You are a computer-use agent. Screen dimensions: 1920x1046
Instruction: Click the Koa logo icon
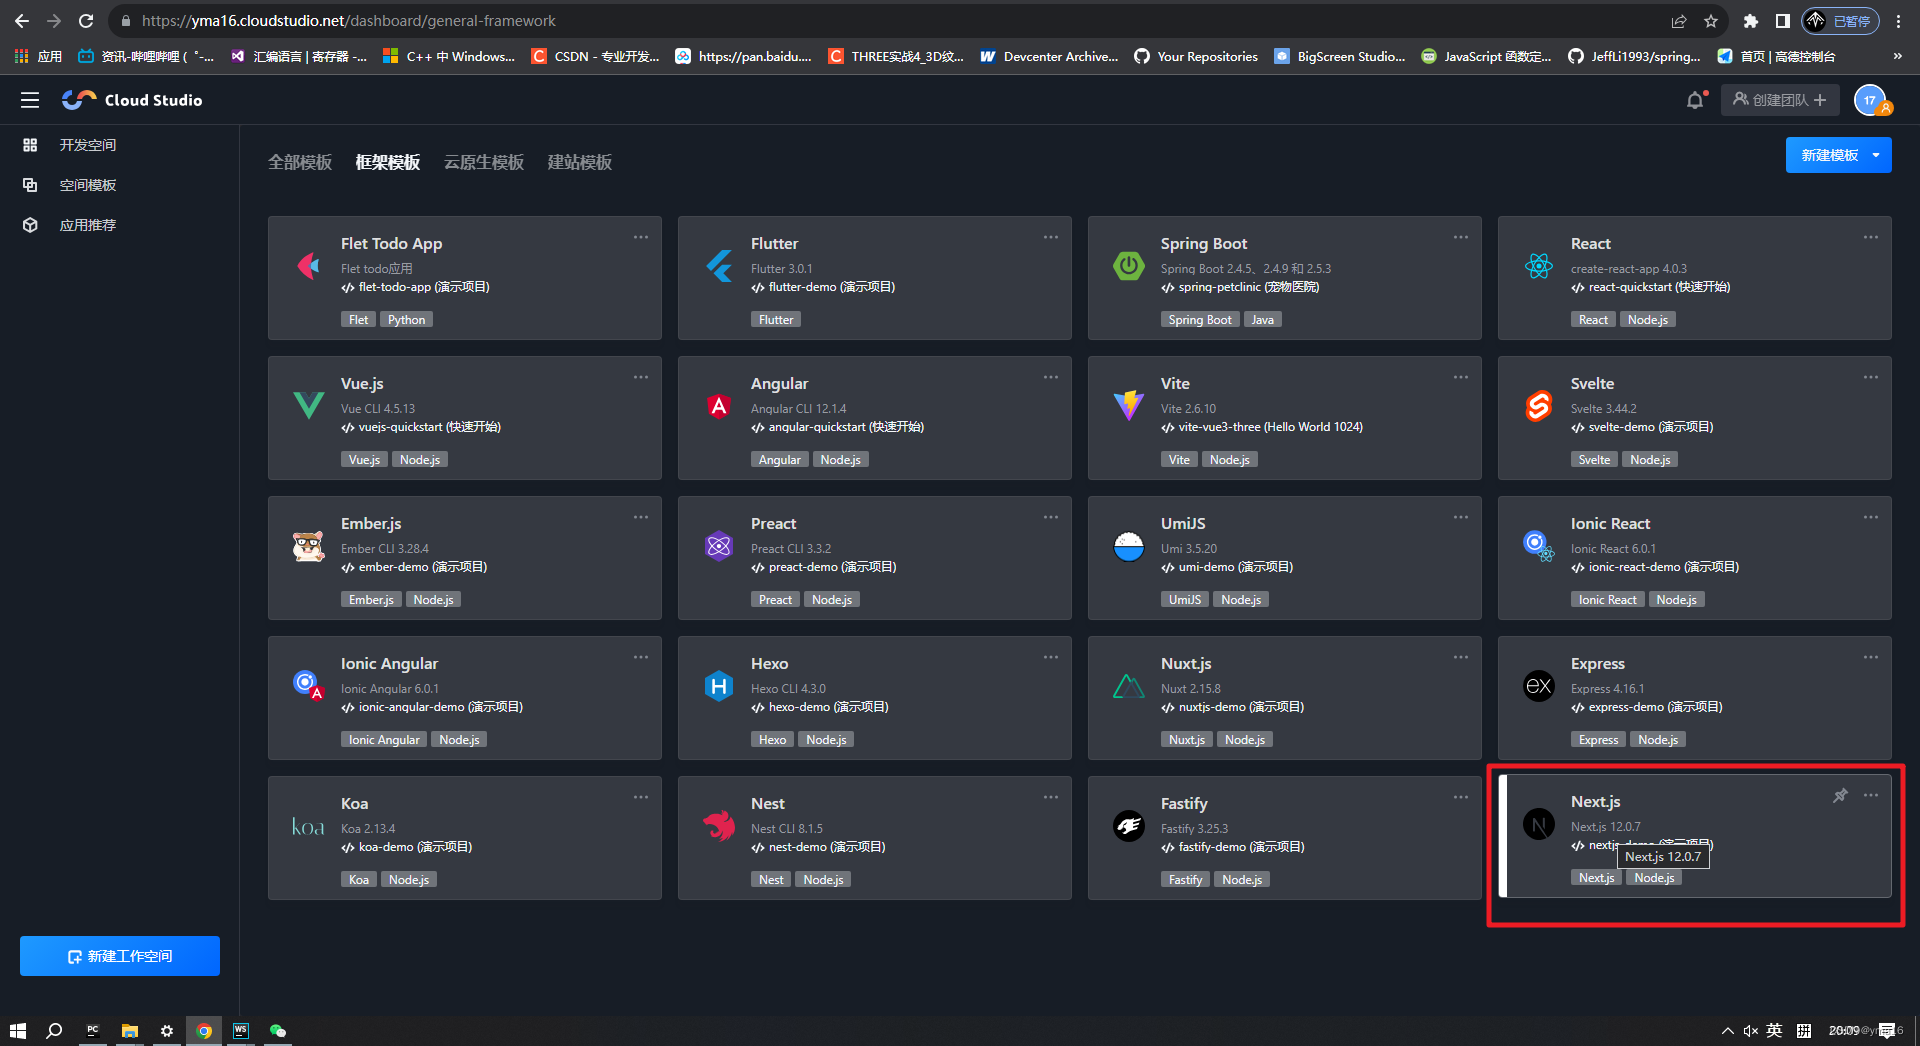click(308, 827)
